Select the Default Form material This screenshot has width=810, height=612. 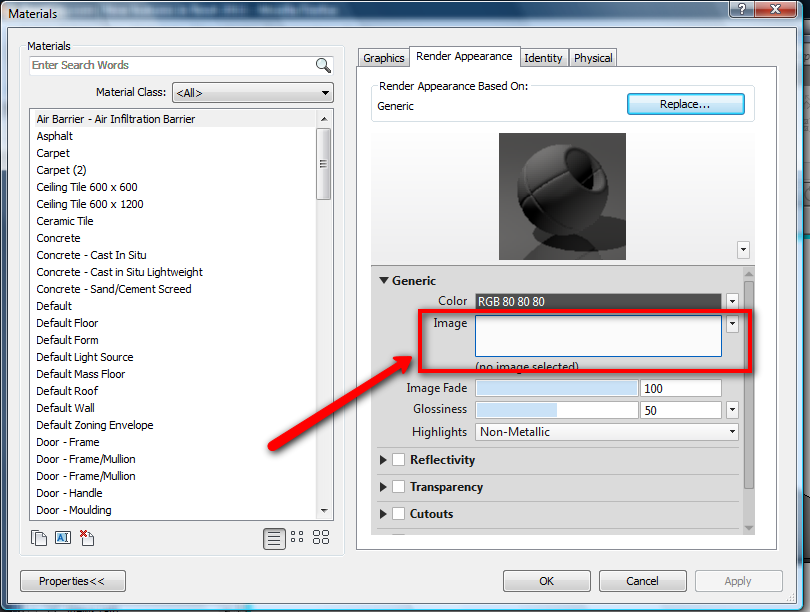[x=67, y=340]
